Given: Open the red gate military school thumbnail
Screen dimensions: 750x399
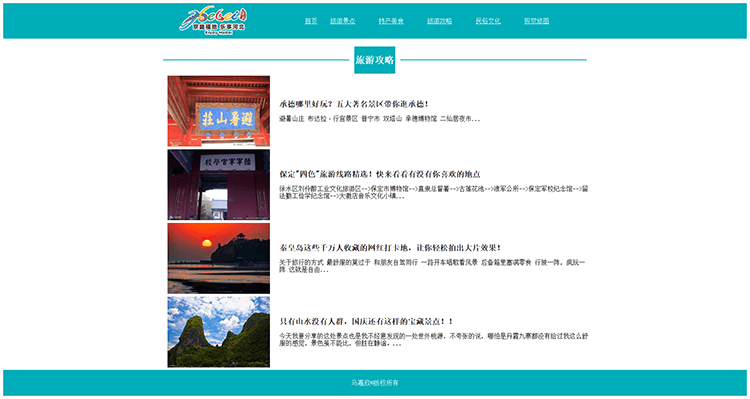Looking at the screenshot, I should coord(219,185).
